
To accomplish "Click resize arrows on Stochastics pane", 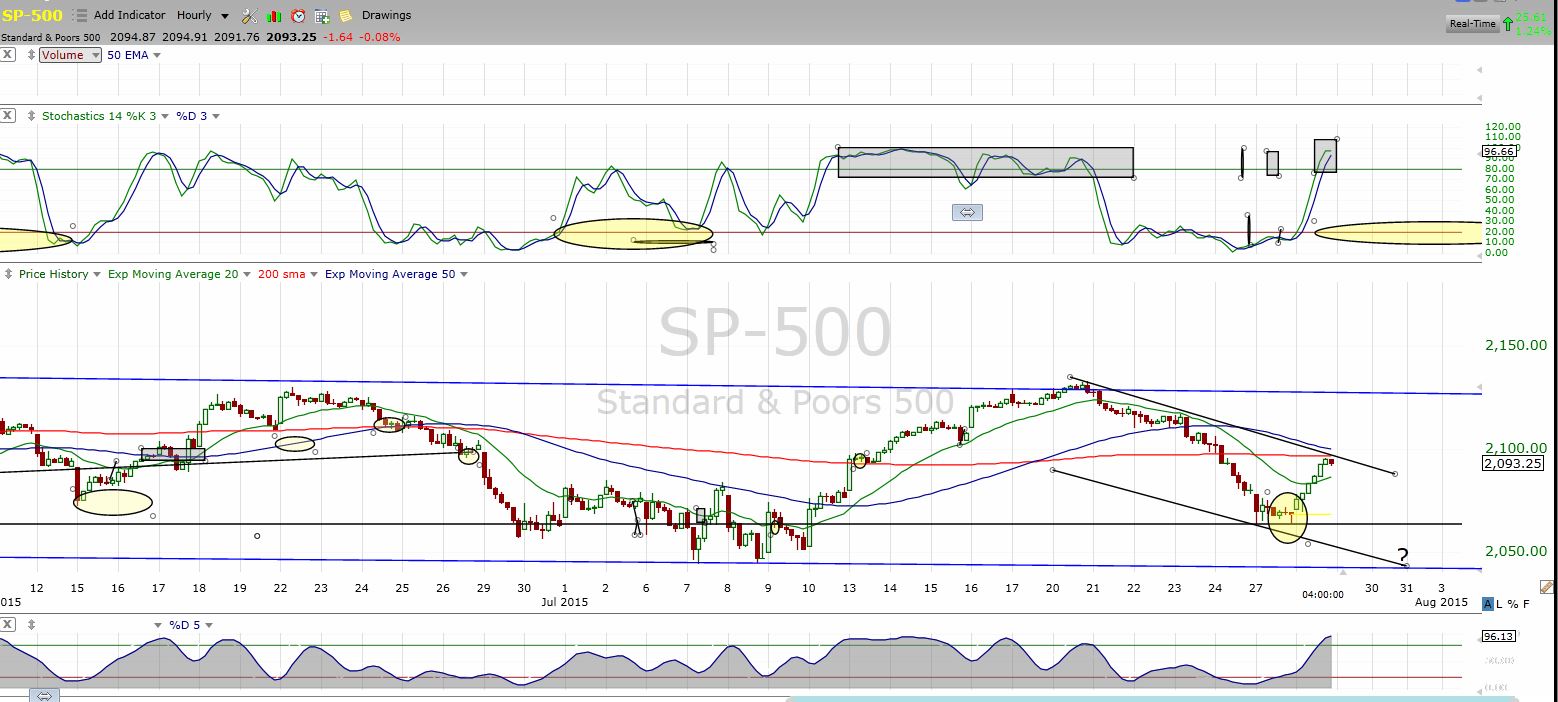I will [31, 116].
